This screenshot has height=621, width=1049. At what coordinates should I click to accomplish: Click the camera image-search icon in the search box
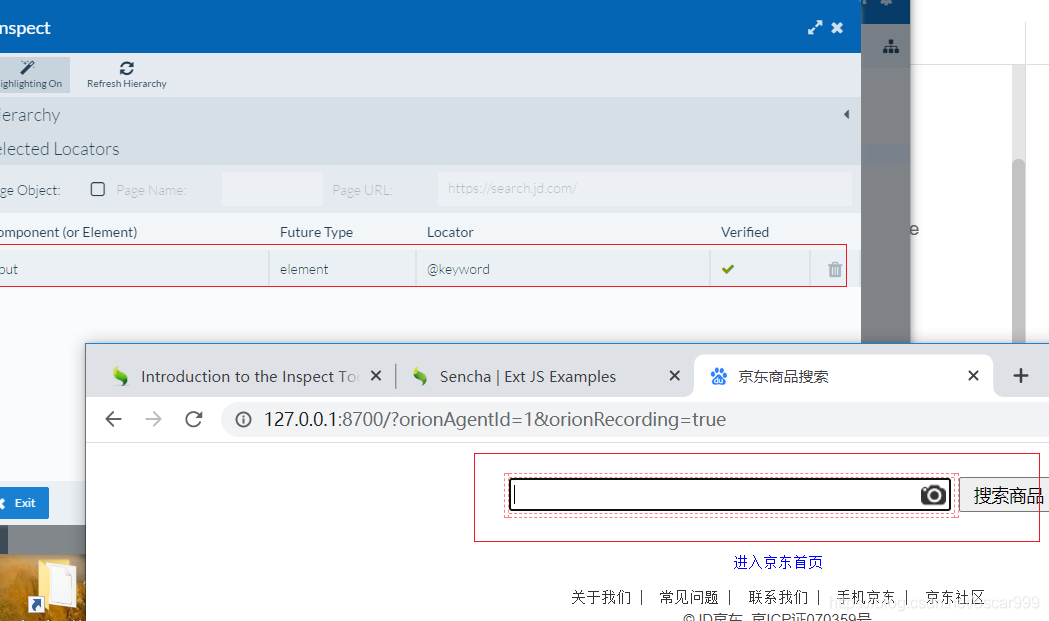(933, 495)
